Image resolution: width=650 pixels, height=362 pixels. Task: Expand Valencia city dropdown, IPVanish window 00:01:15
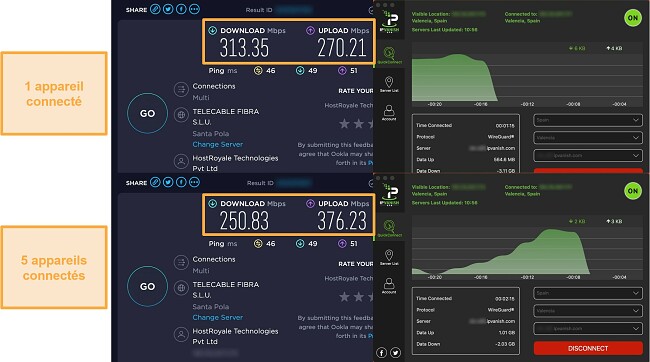point(588,138)
